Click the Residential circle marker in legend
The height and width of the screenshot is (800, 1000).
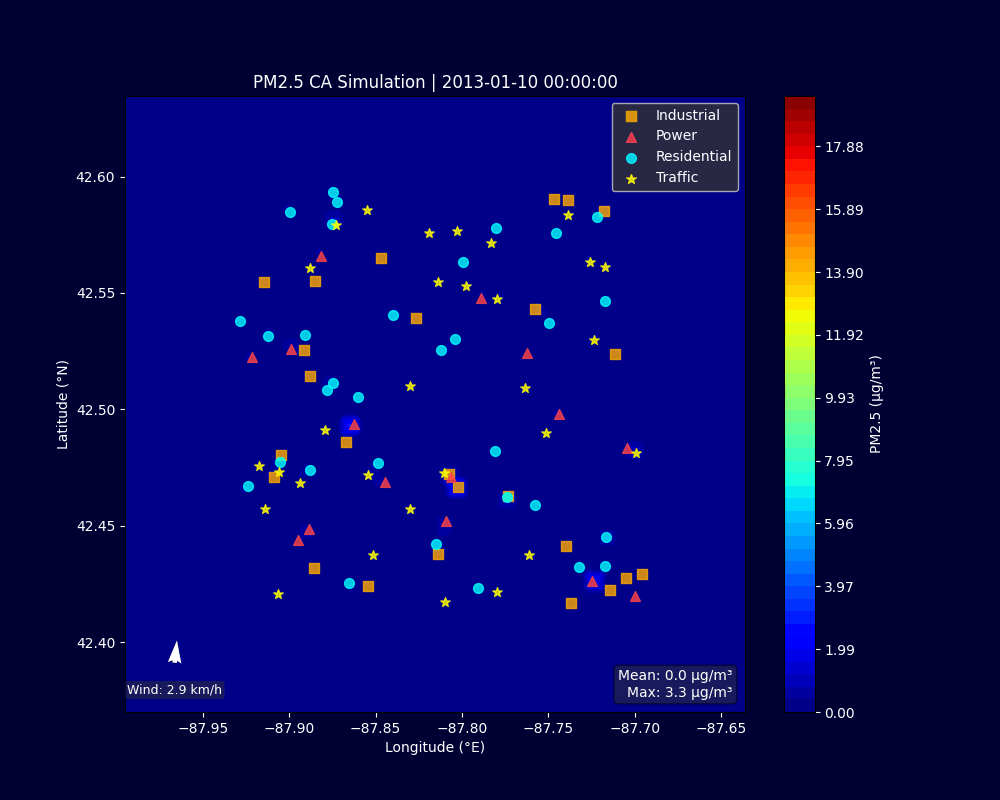click(x=631, y=157)
